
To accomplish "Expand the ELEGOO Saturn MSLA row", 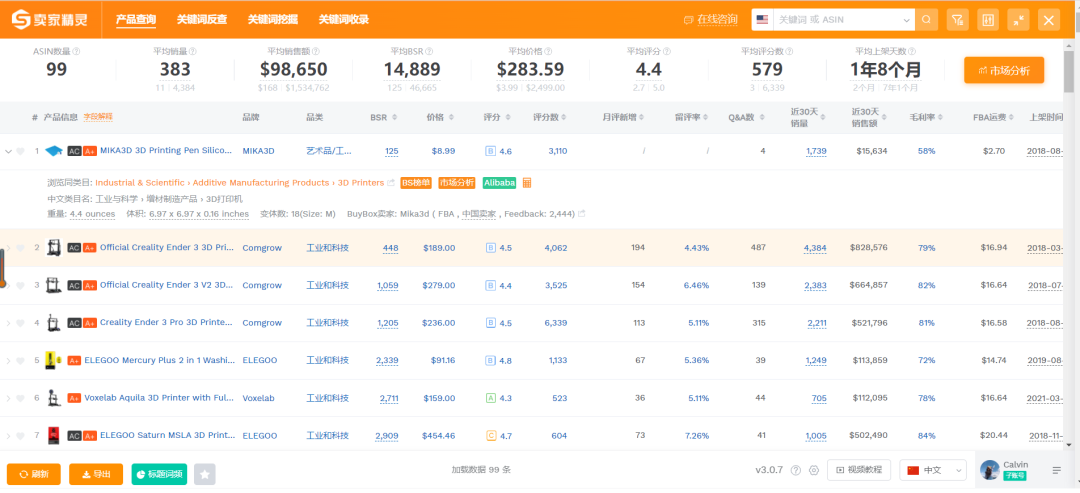I will pos(8,436).
